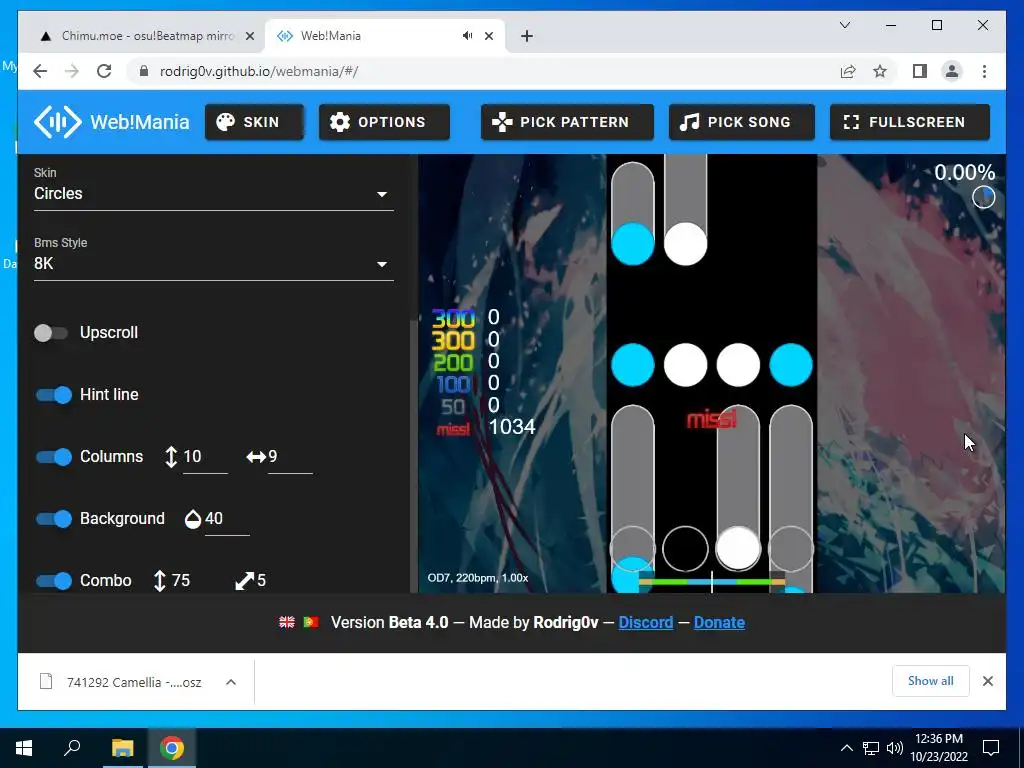Viewport: 1024px width, 768px height.
Task: Click the Background opacity droplet icon
Action: tap(193, 519)
